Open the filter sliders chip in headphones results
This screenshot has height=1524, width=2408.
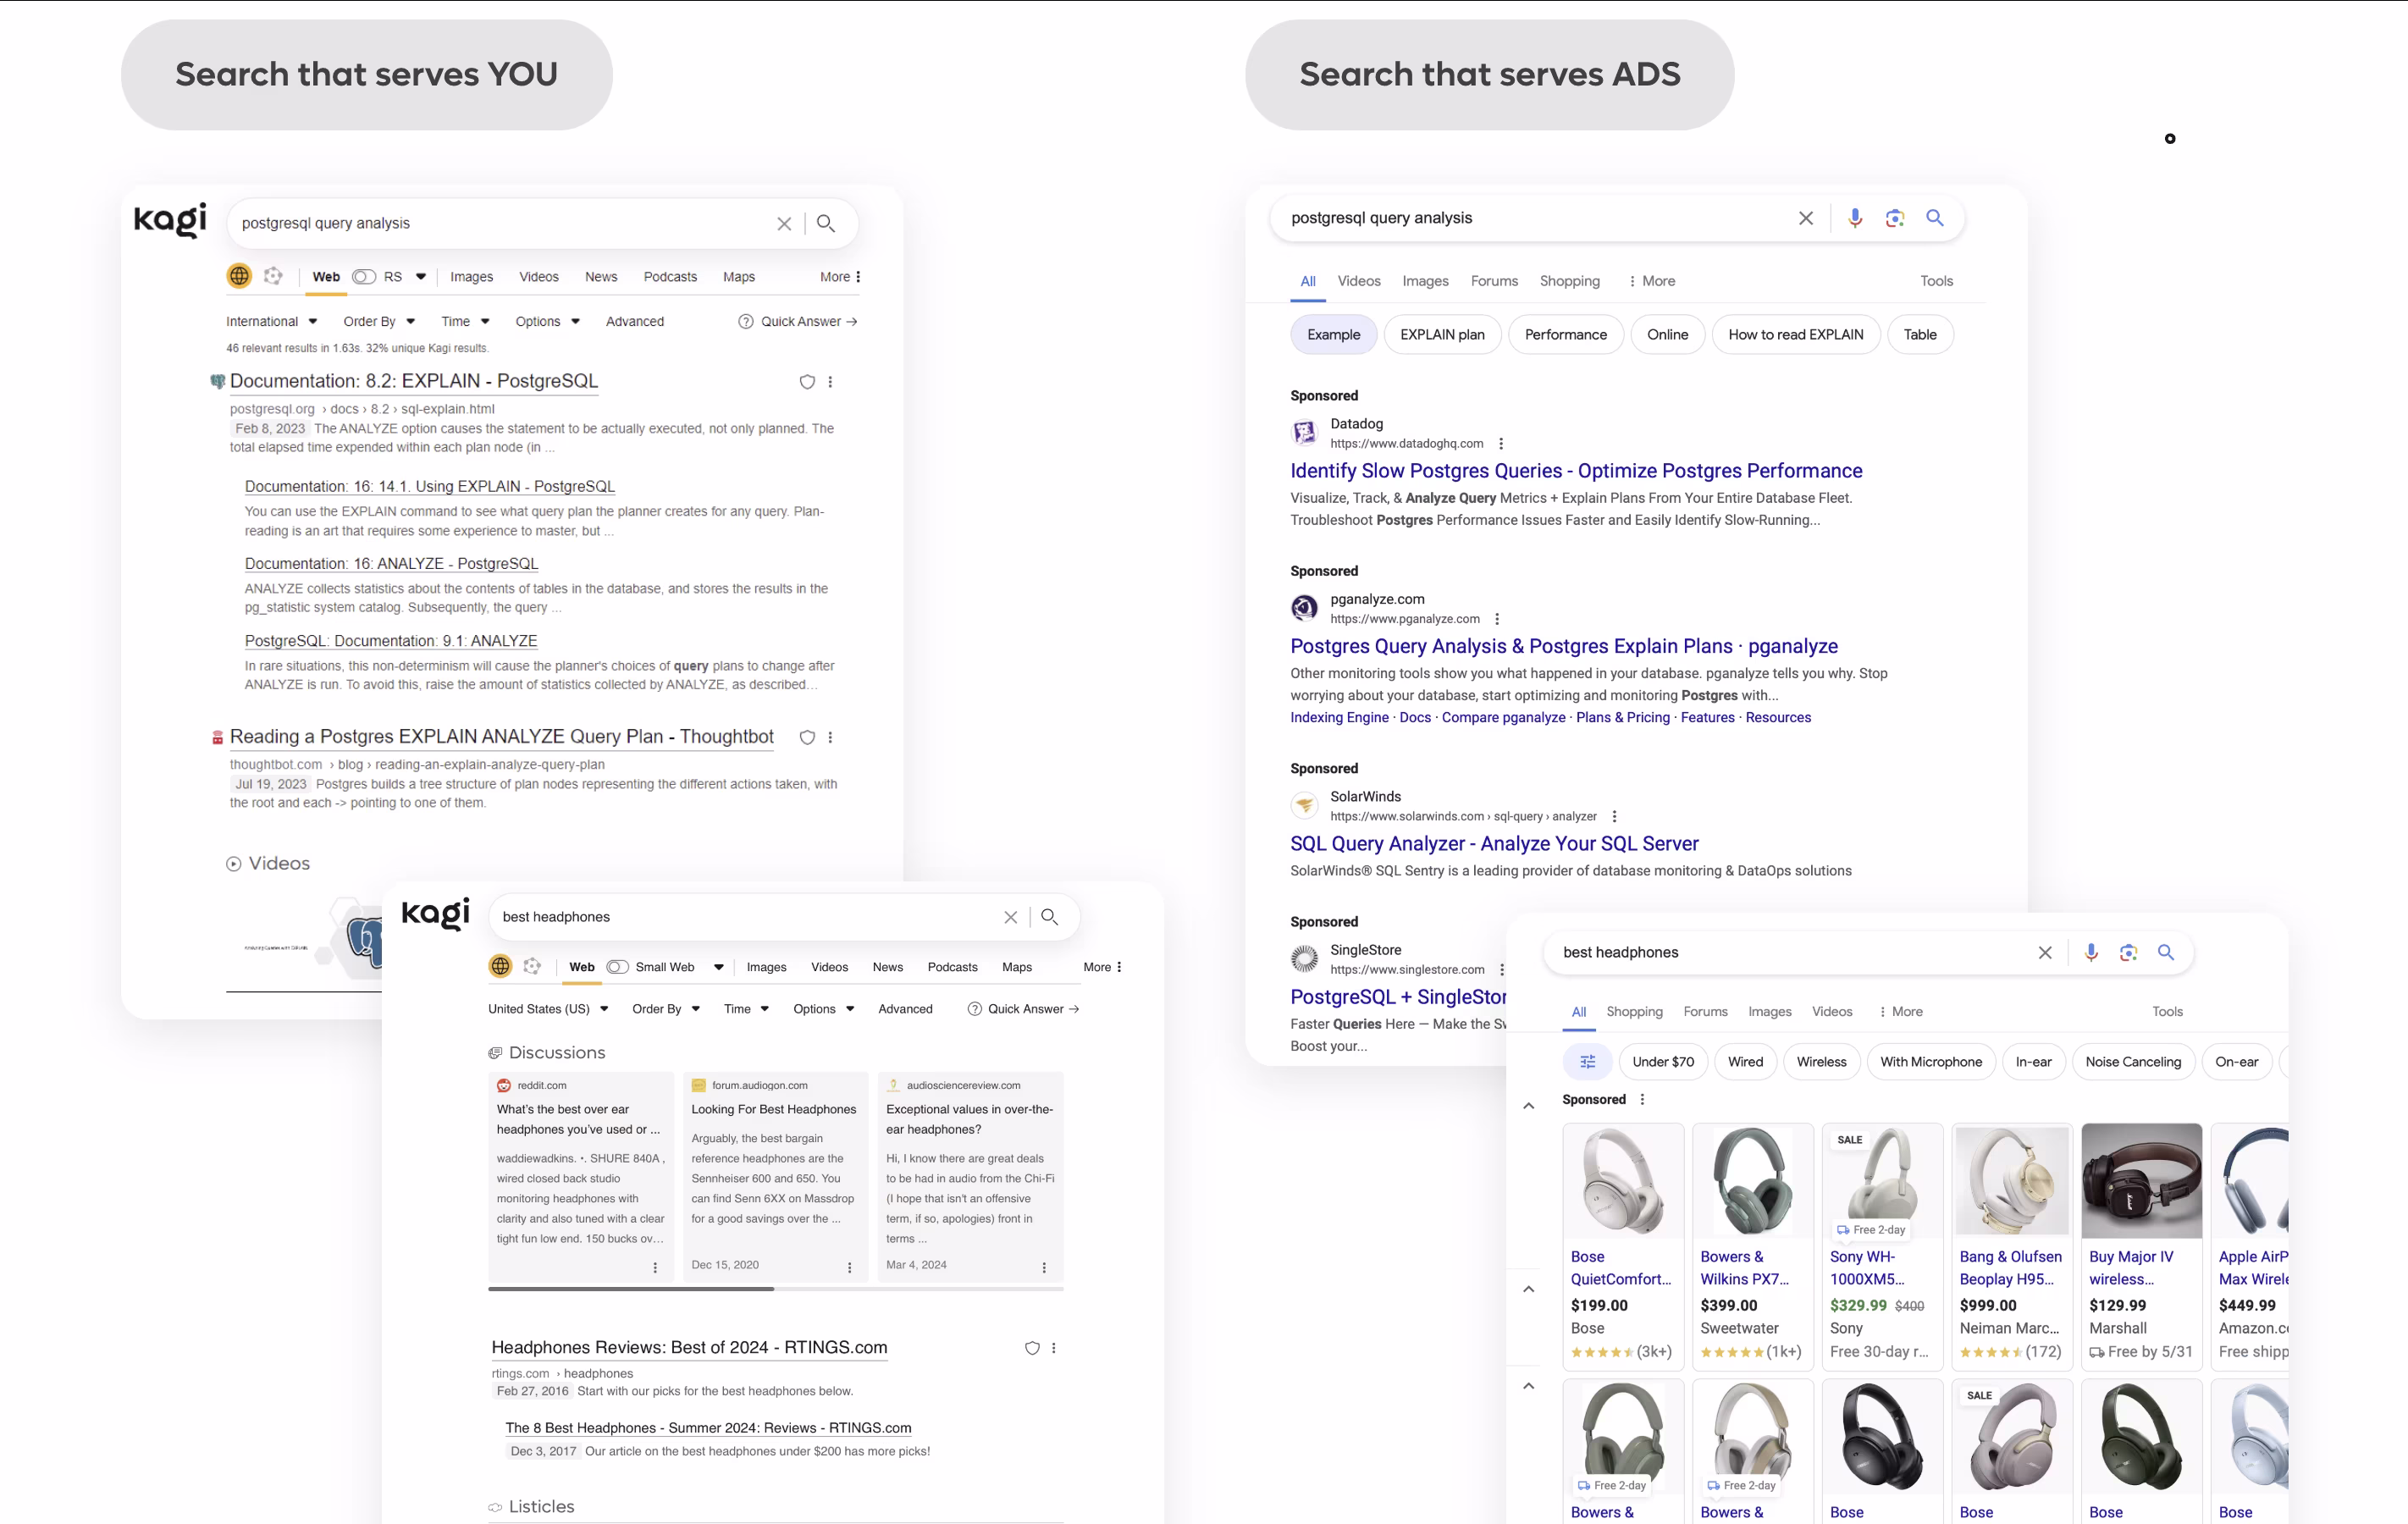[1587, 1062]
